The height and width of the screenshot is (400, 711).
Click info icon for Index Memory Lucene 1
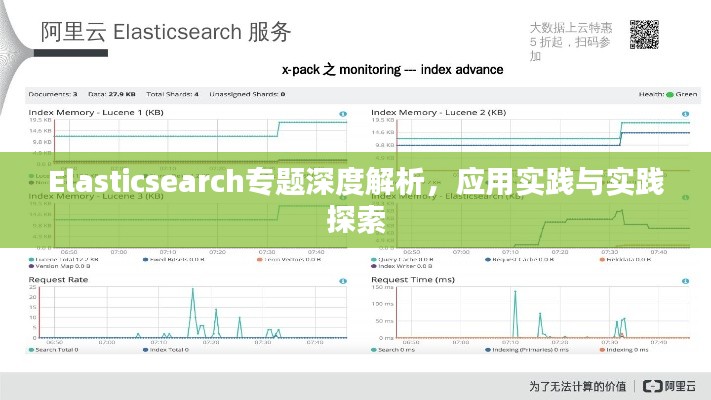tap(343, 114)
